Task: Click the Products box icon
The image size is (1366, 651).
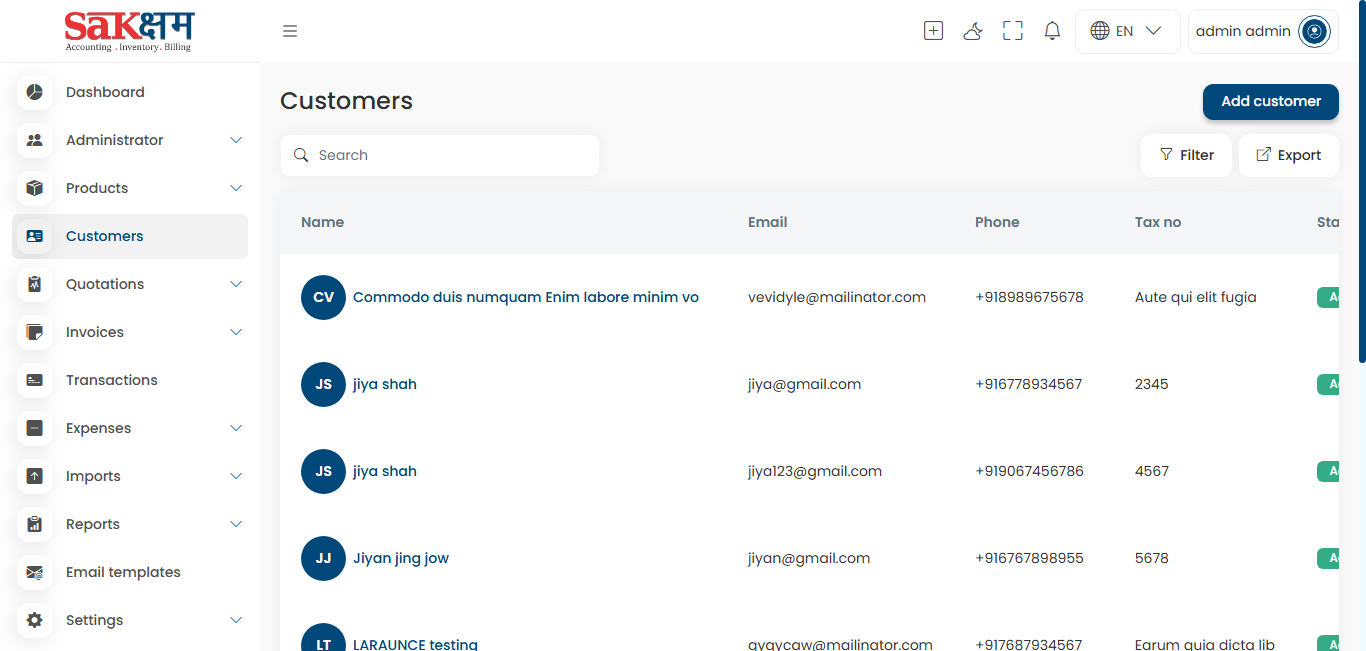Action: 35,188
